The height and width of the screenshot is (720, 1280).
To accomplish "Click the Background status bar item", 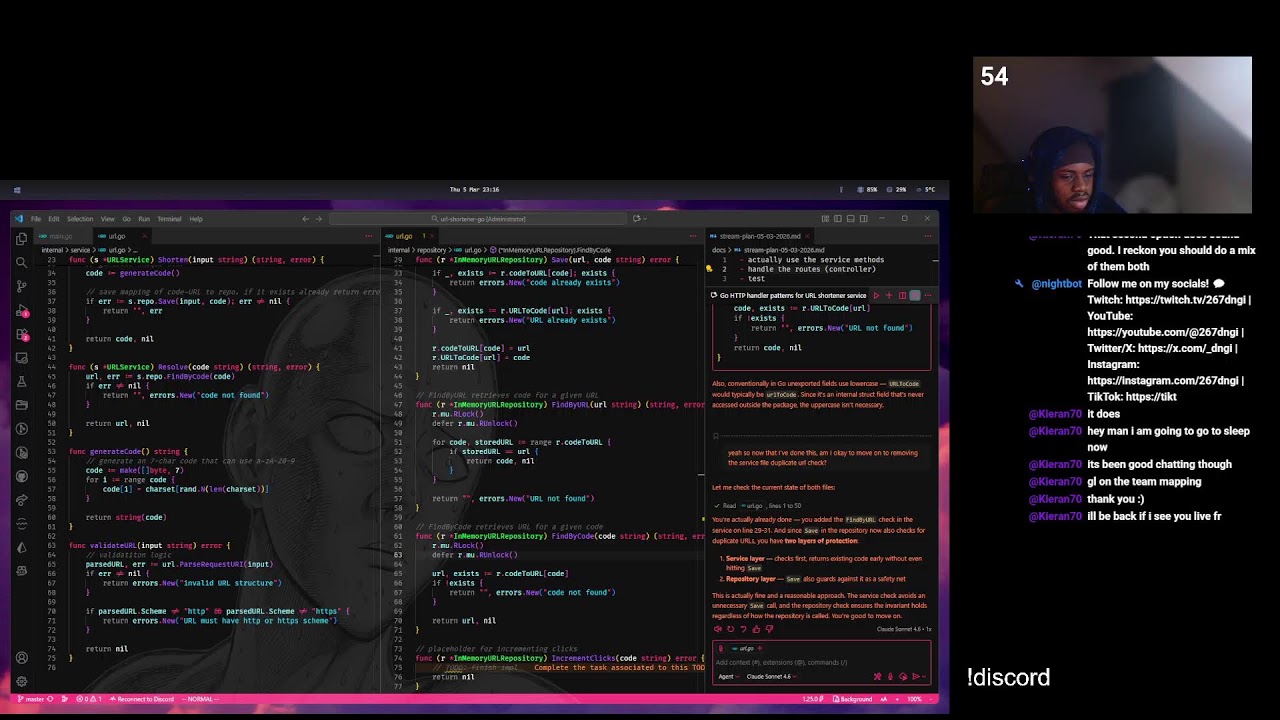I will pyautogui.click(x=853, y=699).
